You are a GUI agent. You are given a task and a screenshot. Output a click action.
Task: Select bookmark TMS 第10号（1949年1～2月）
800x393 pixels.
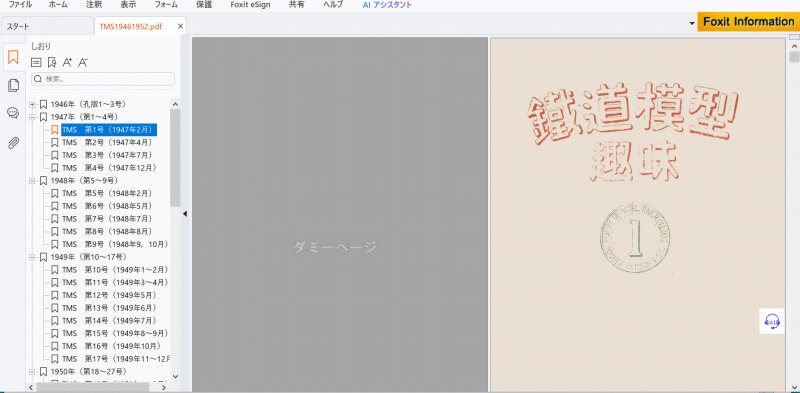pos(115,270)
